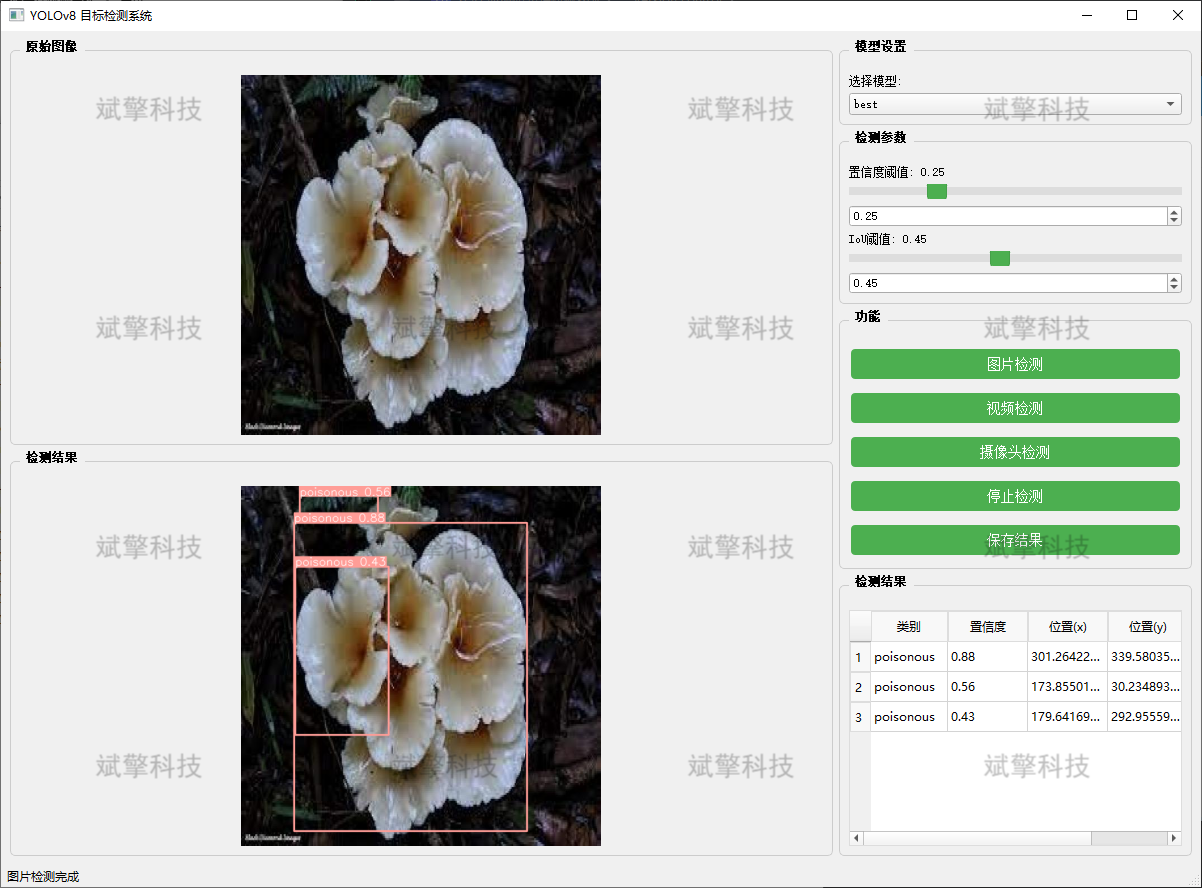Click the 301.26422 x-position cell
This screenshot has width=1202, height=888.
1068,657
